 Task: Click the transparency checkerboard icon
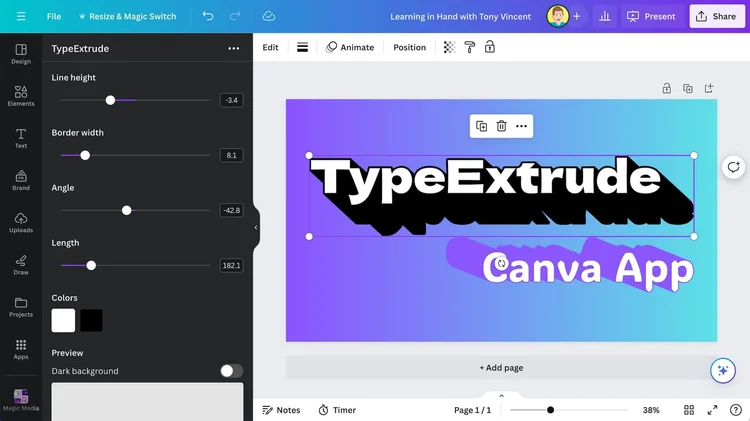tap(449, 47)
